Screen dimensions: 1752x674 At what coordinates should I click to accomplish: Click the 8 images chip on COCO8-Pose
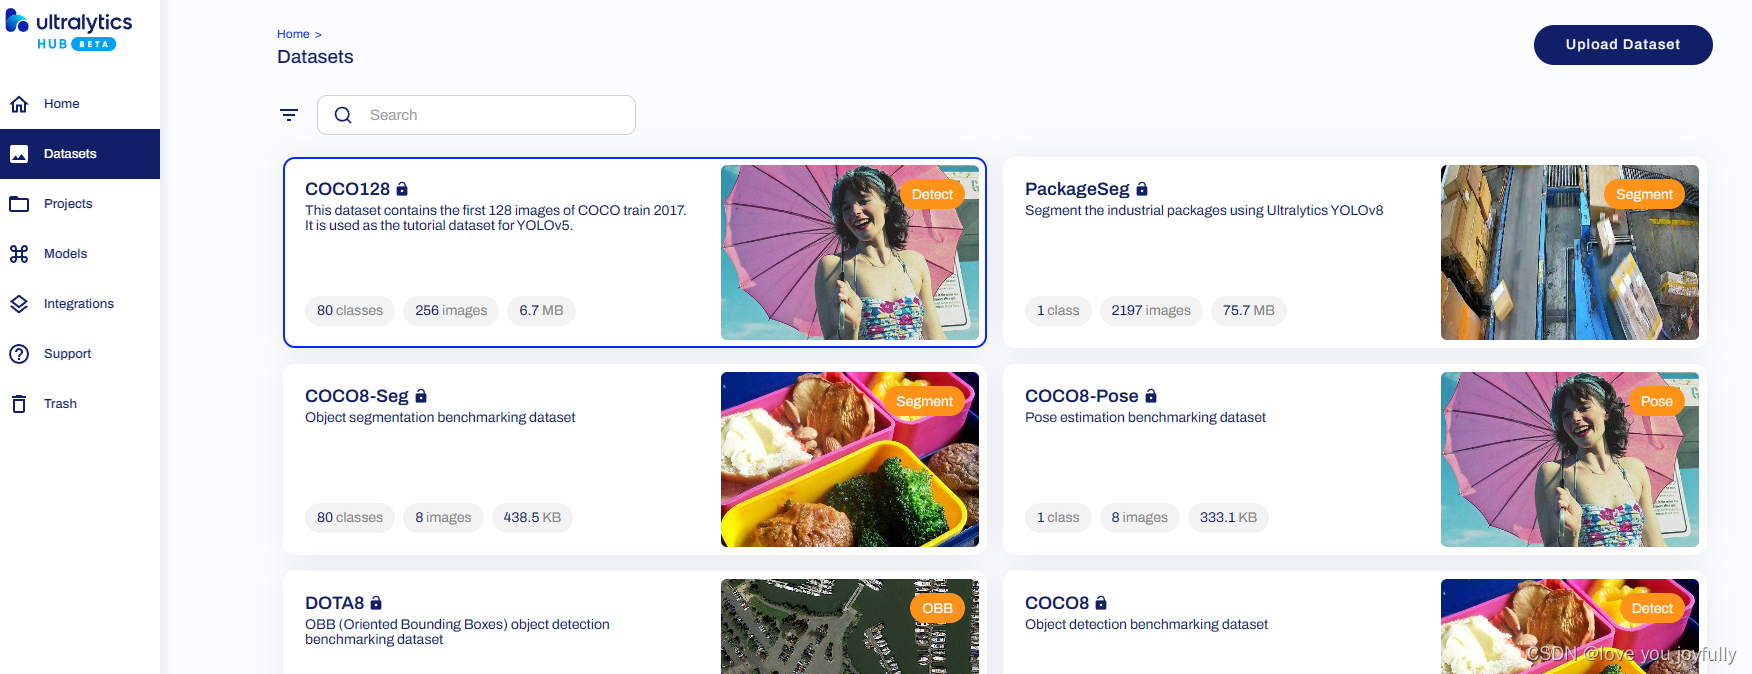pos(1139,517)
